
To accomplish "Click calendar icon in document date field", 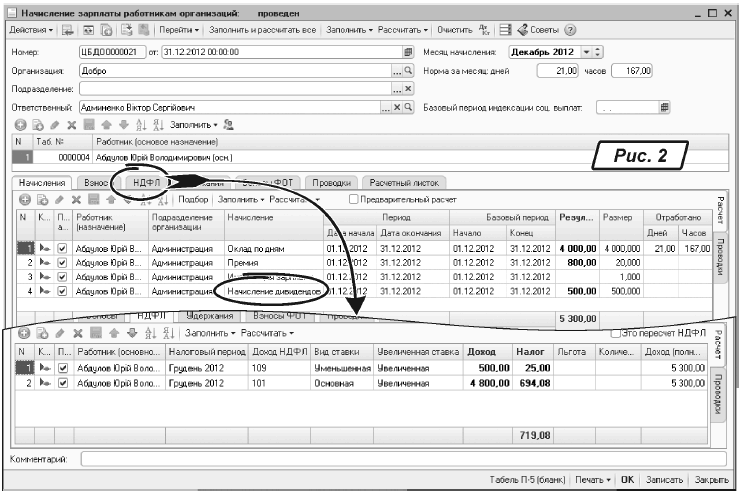I will 407,51.
